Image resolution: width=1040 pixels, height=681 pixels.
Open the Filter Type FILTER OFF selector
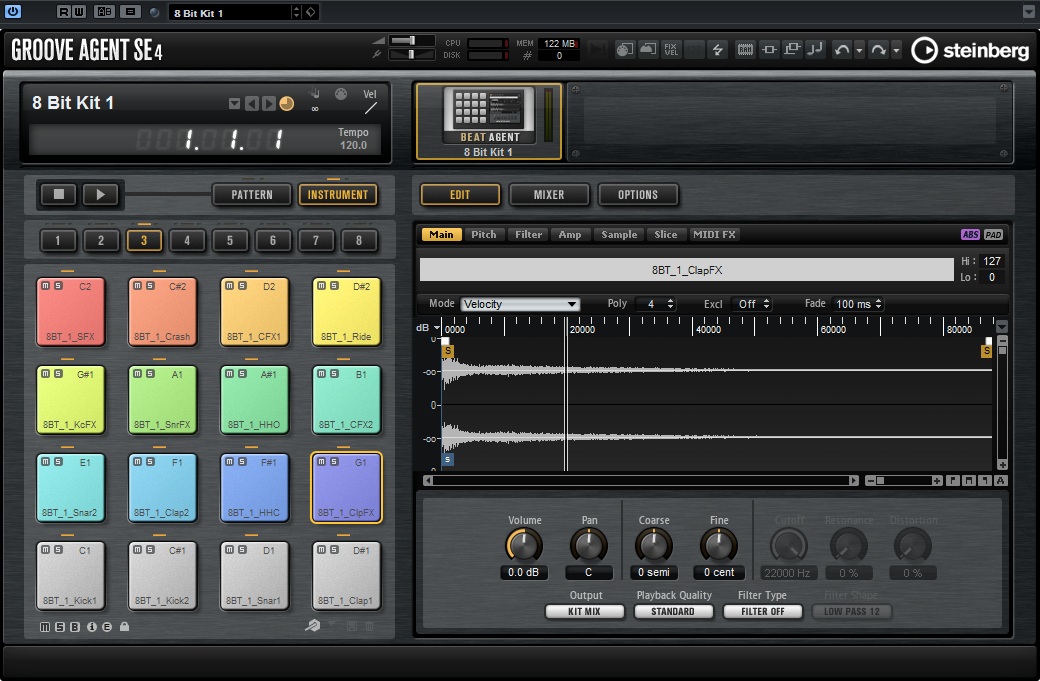pyautogui.click(x=763, y=611)
